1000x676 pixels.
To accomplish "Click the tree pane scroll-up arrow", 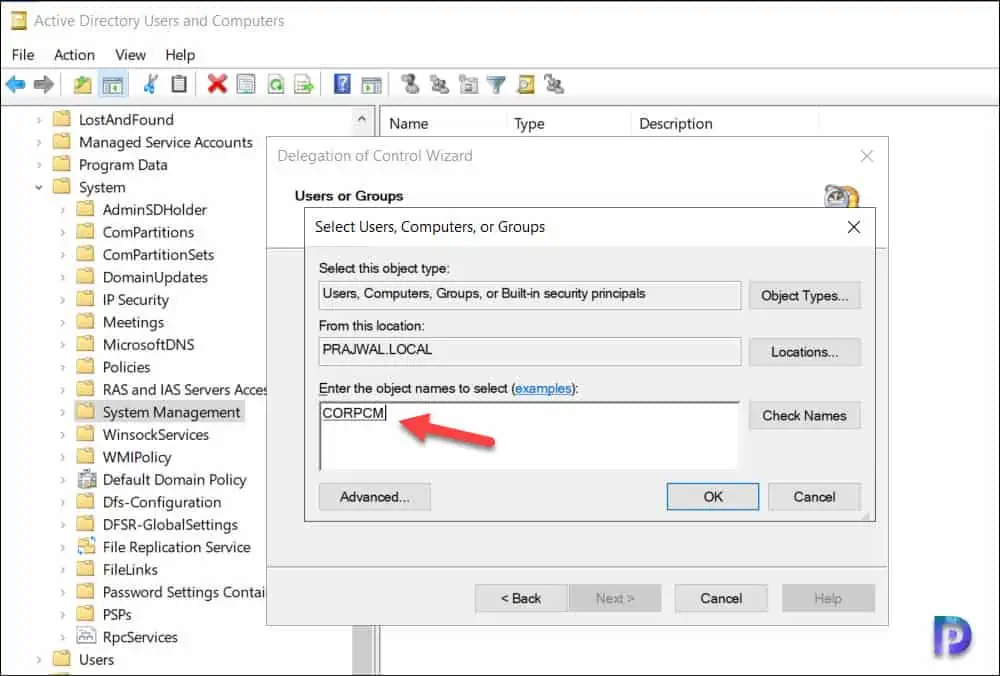I will [x=362, y=119].
